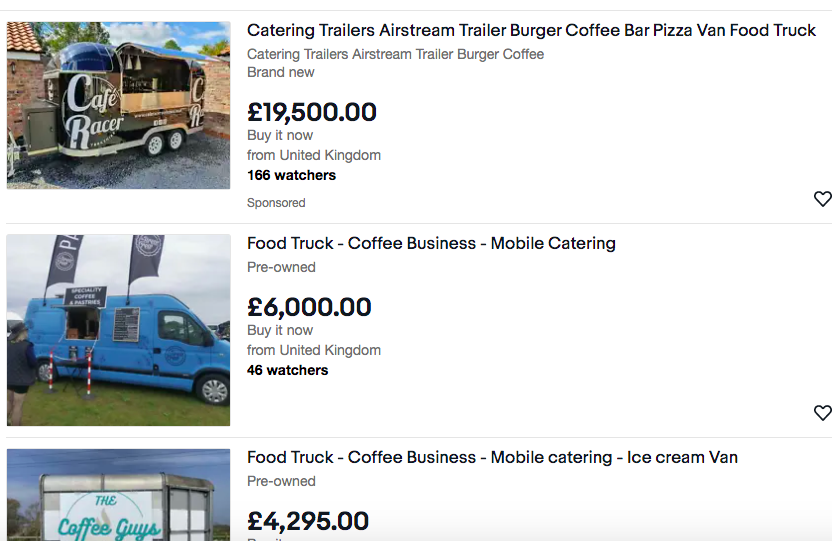832x541 pixels.
Task: Click the 166 watchers text
Action: (x=291, y=175)
